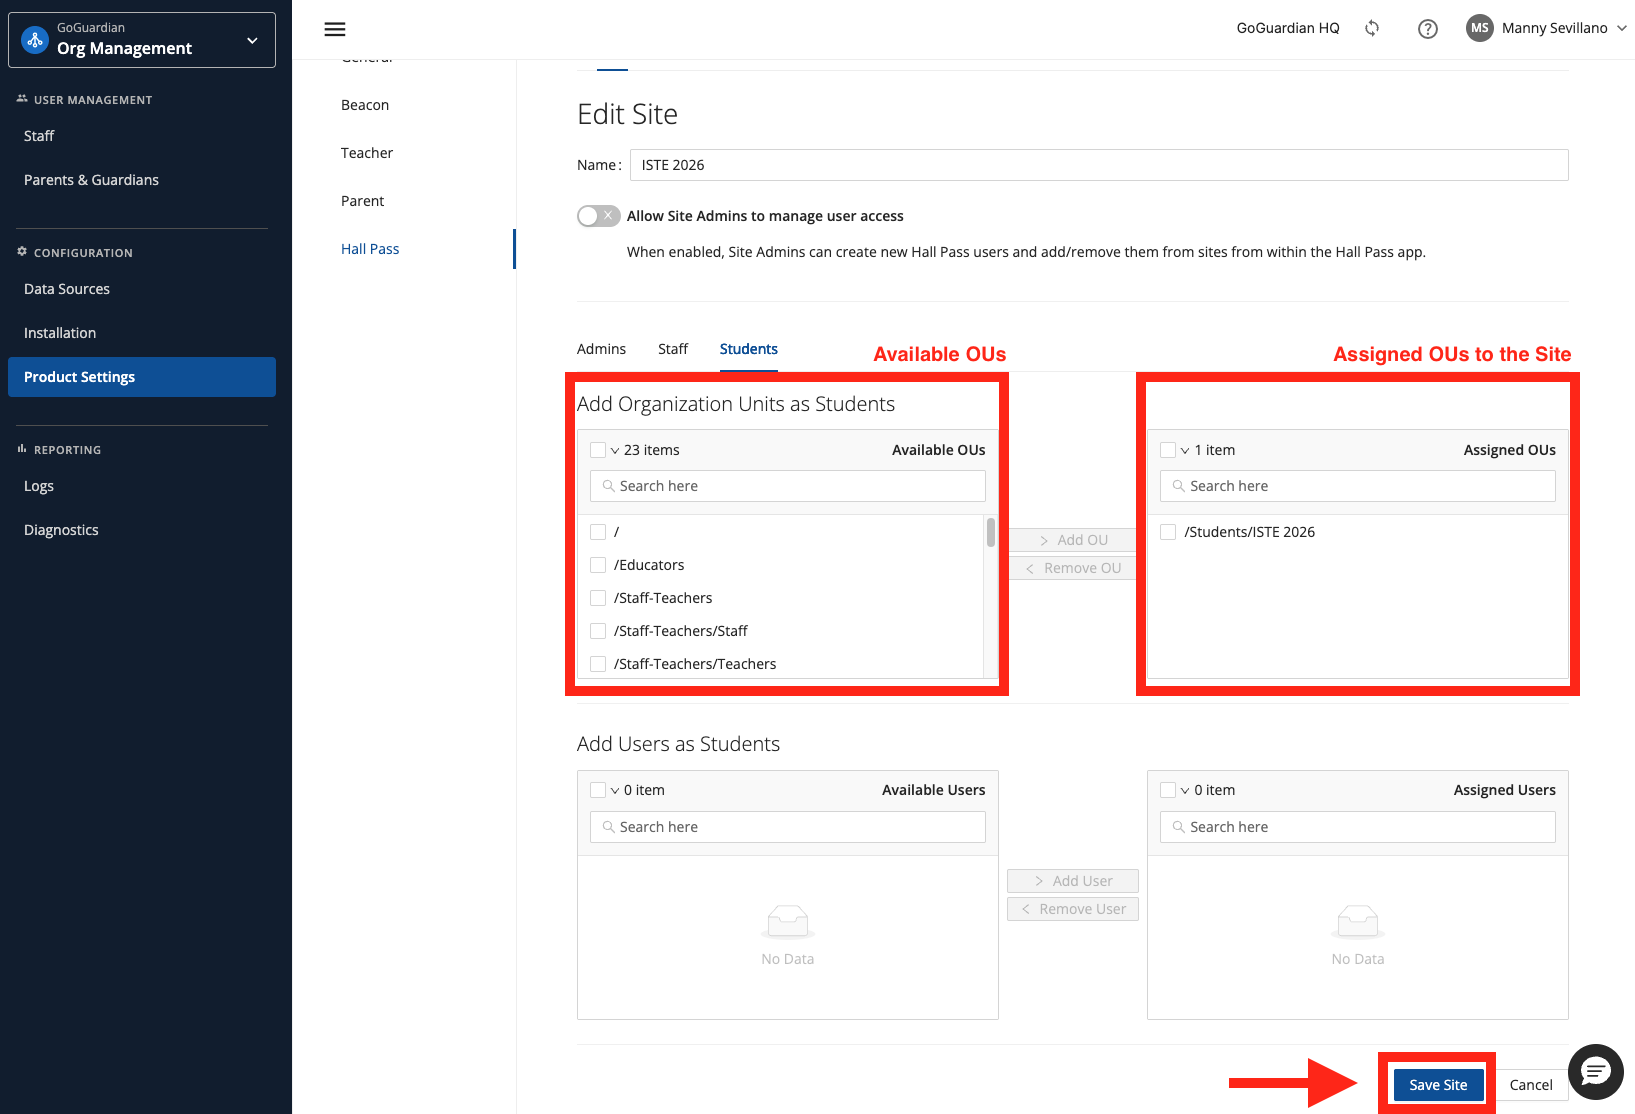The width and height of the screenshot is (1635, 1114).
Task: Check the /Educators OU checkbox
Action: [x=598, y=565]
